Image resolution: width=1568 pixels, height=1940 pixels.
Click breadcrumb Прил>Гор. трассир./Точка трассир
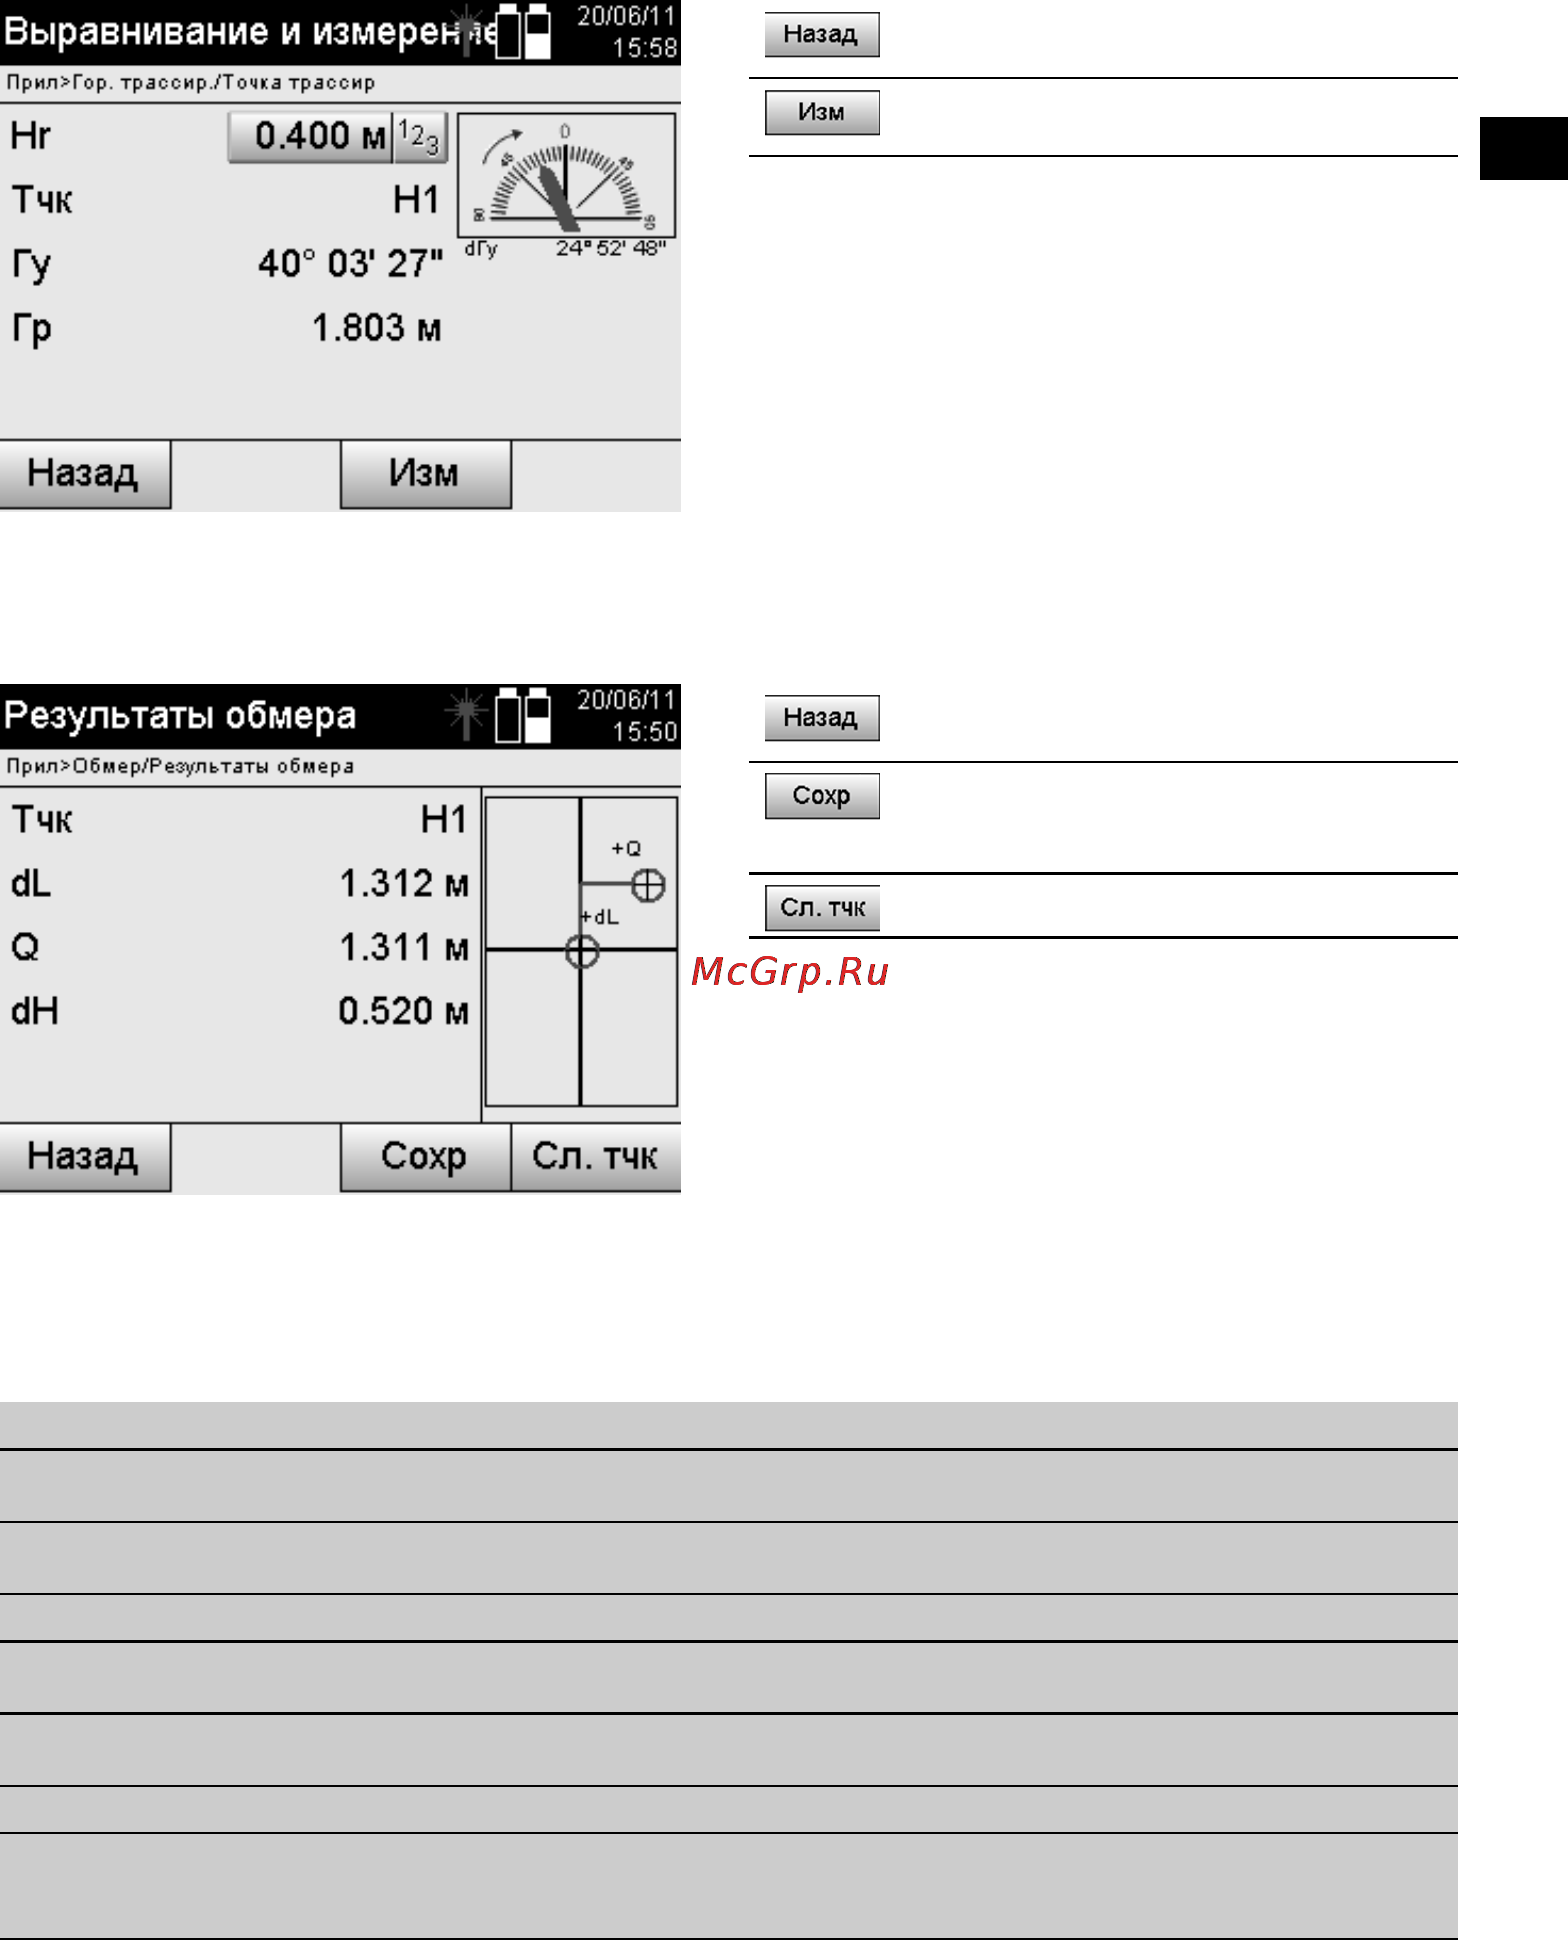click(191, 83)
